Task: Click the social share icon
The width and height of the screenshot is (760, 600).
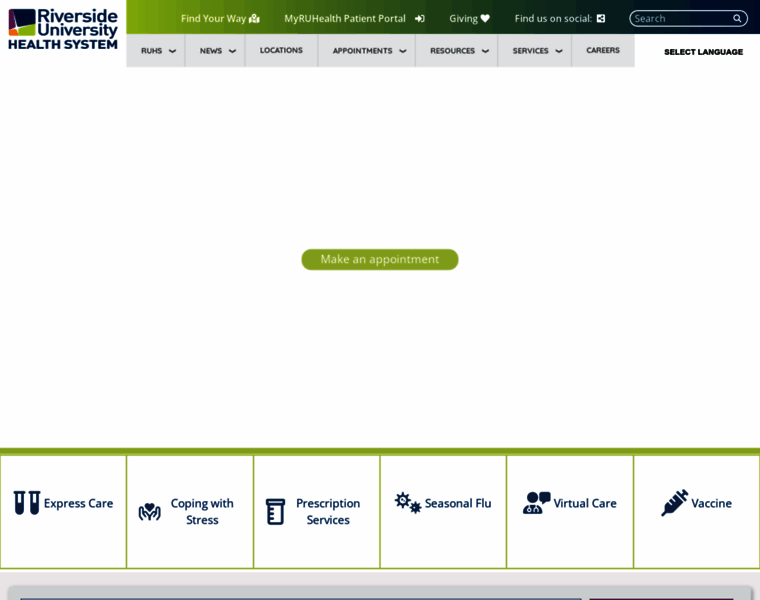Action: click(601, 18)
